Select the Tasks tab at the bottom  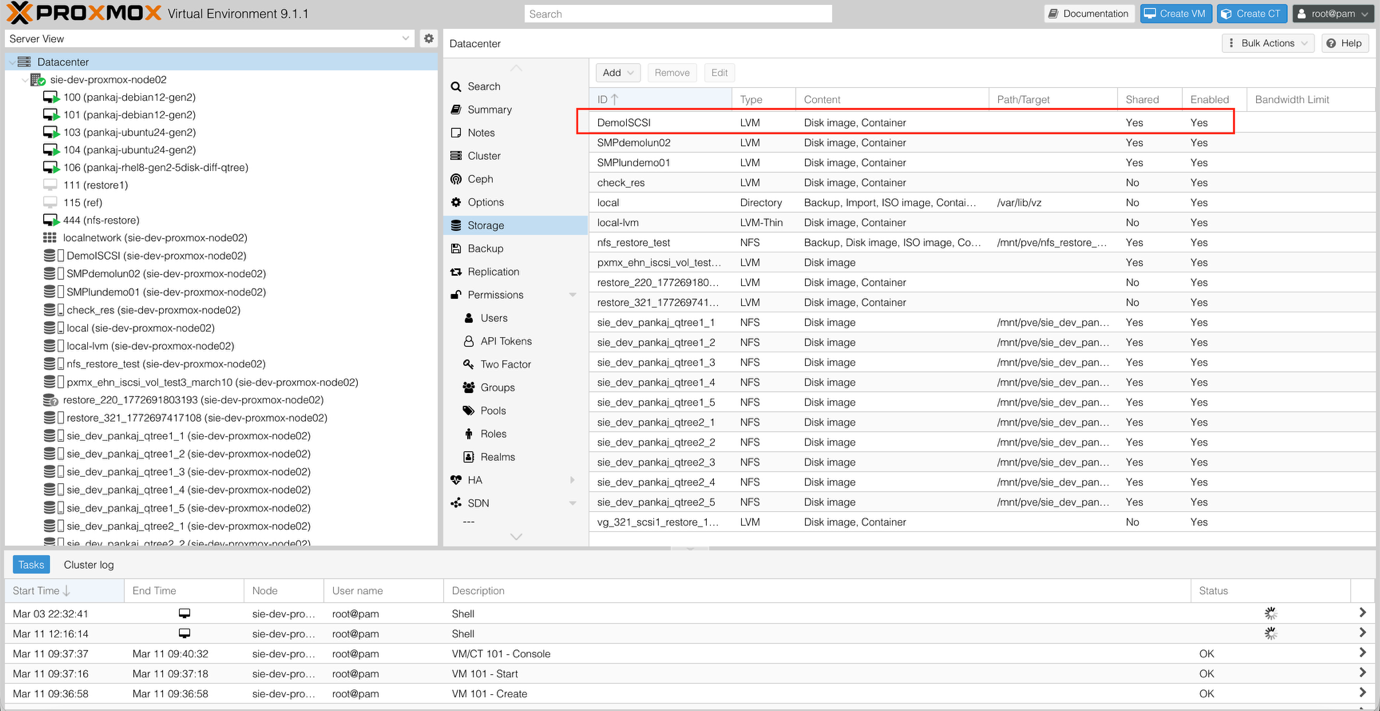(x=30, y=564)
